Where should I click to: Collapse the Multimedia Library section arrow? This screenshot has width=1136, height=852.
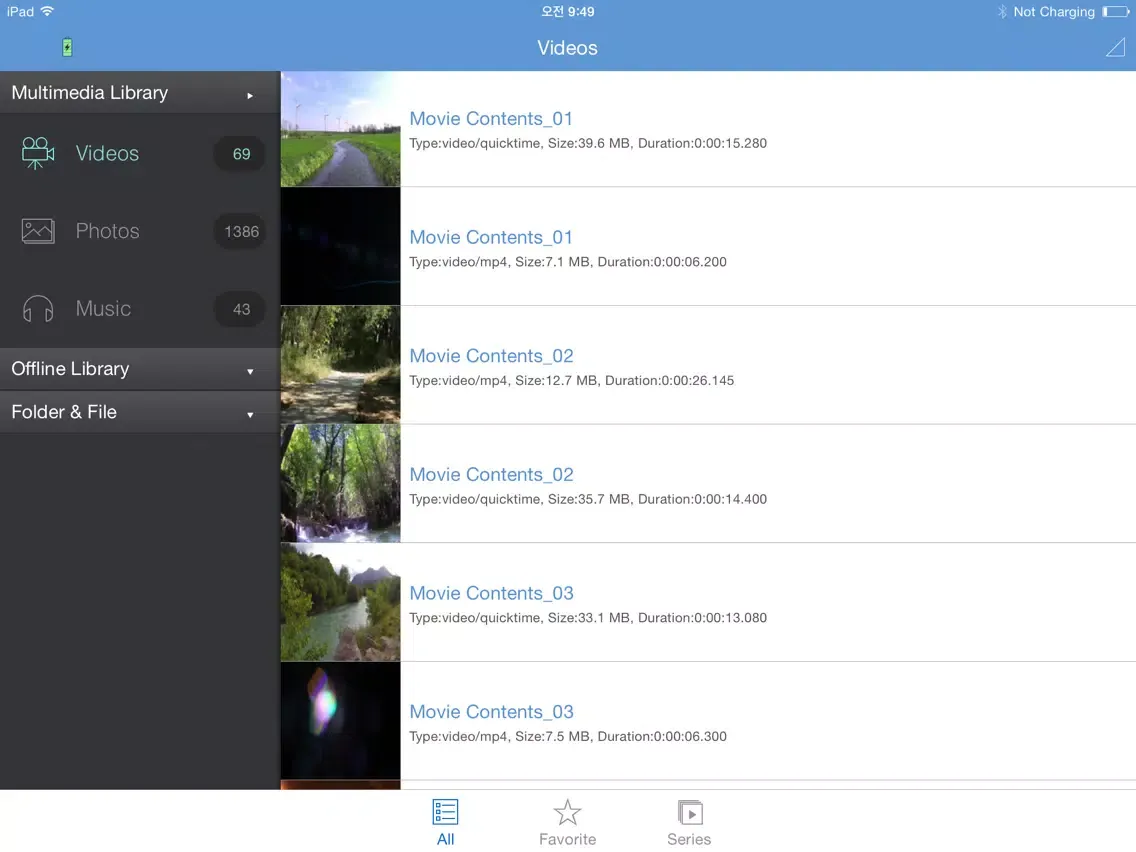250,95
